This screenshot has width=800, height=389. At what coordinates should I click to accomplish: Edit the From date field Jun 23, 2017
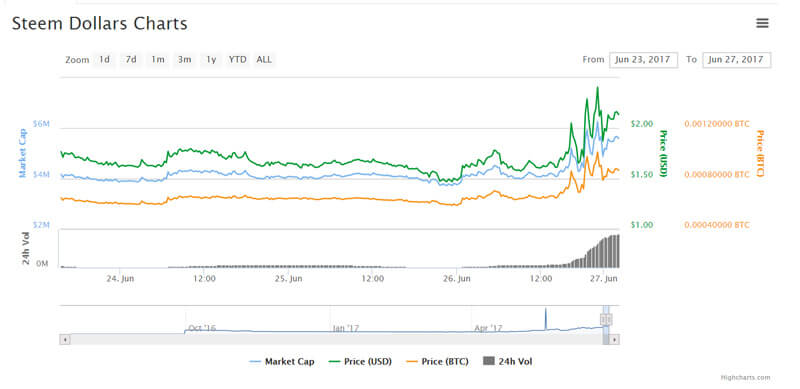click(643, 60)
